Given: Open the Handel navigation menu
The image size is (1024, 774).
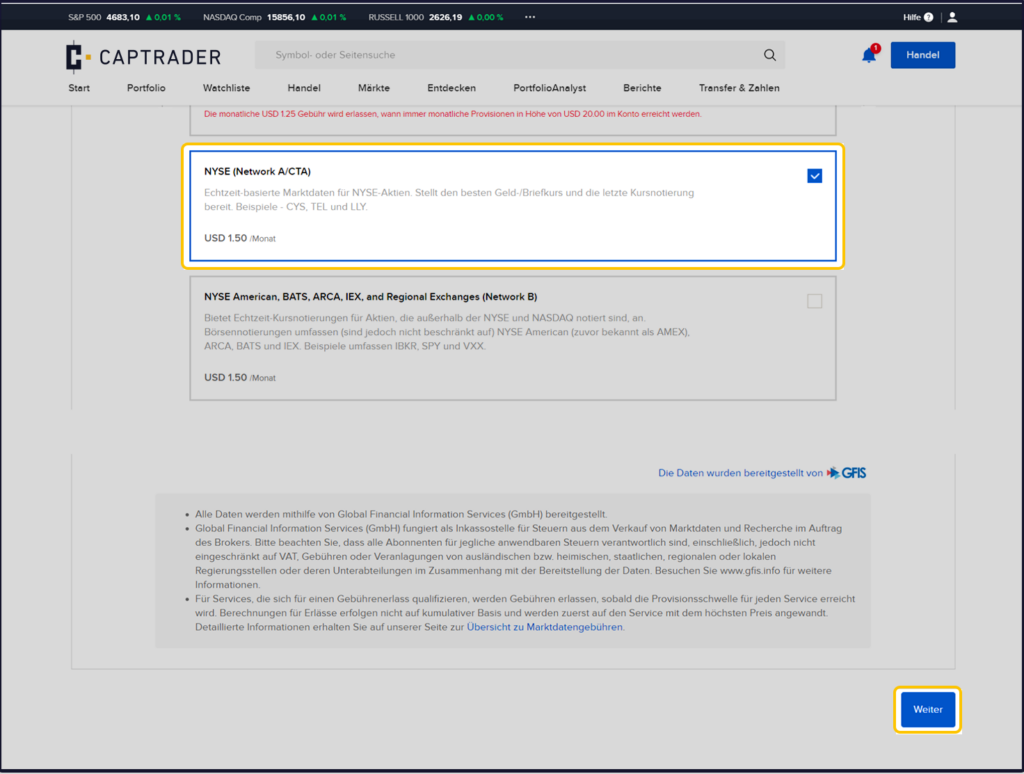Looking at the screenshot, I should [304, 88].
